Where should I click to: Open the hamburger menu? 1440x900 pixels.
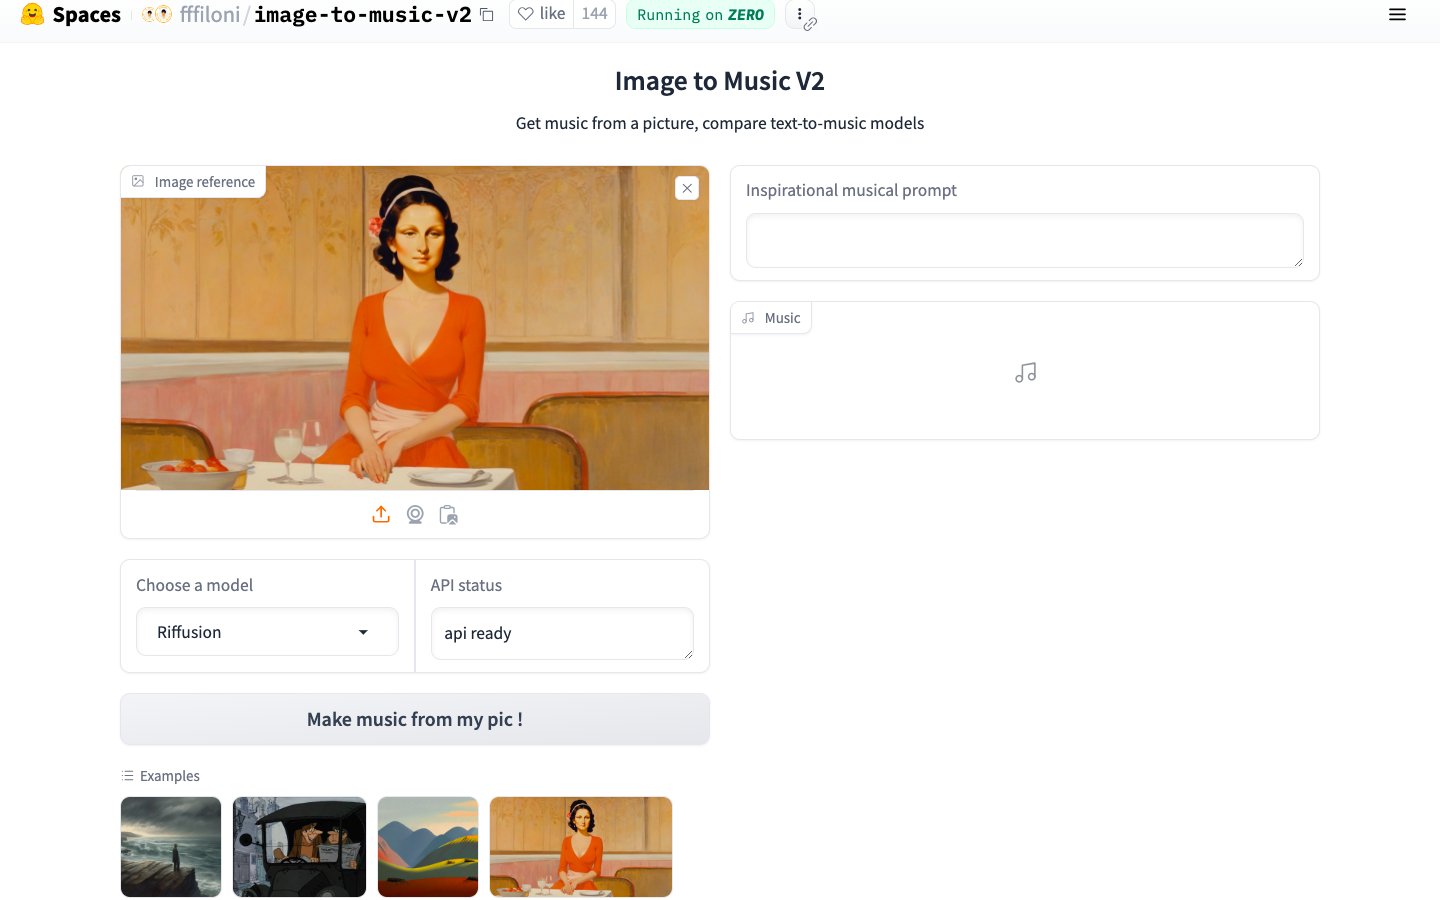point(1397,15)
